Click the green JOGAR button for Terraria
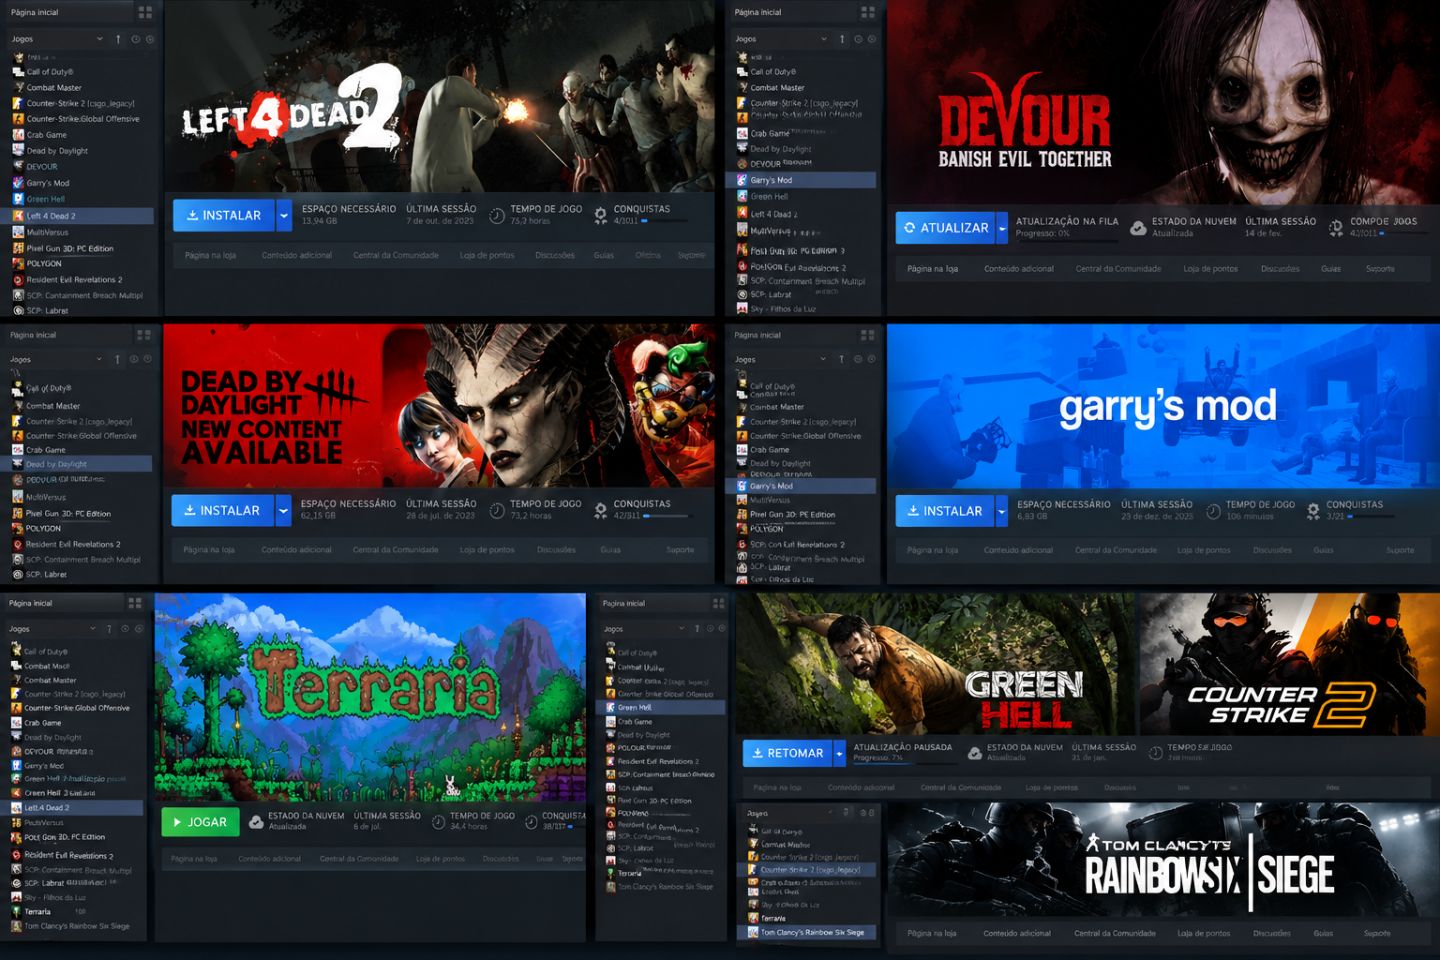1440x960 pixels. (x=200, y=822)
